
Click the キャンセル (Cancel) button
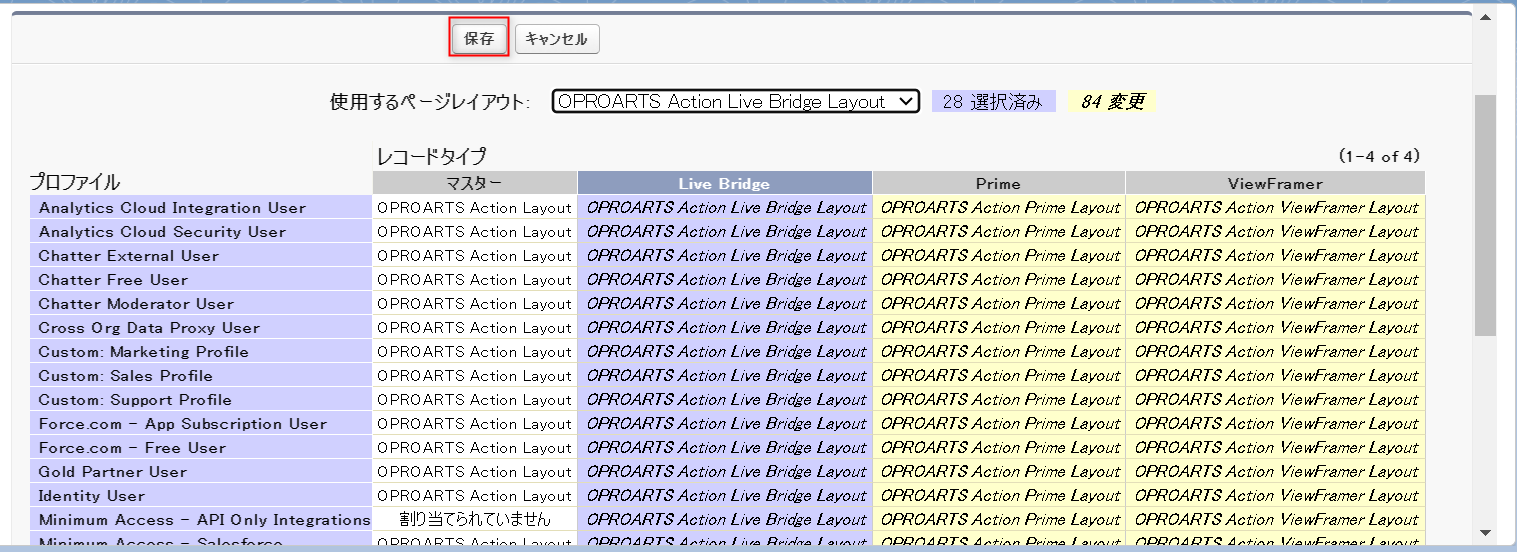(x=557, y=39)
